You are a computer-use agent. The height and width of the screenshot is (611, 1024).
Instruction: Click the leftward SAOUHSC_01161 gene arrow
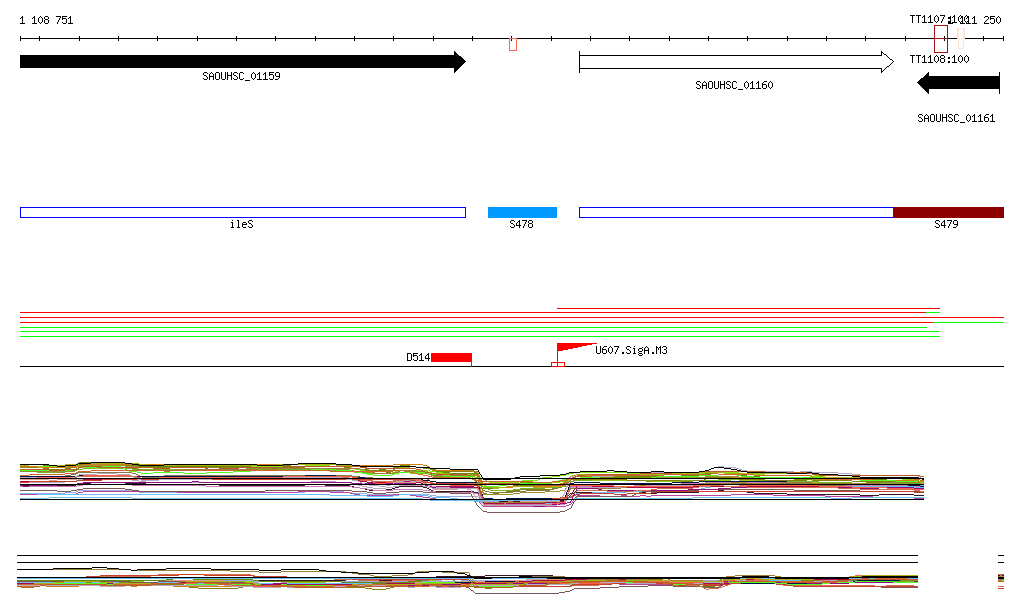click(x=958, y=84)
